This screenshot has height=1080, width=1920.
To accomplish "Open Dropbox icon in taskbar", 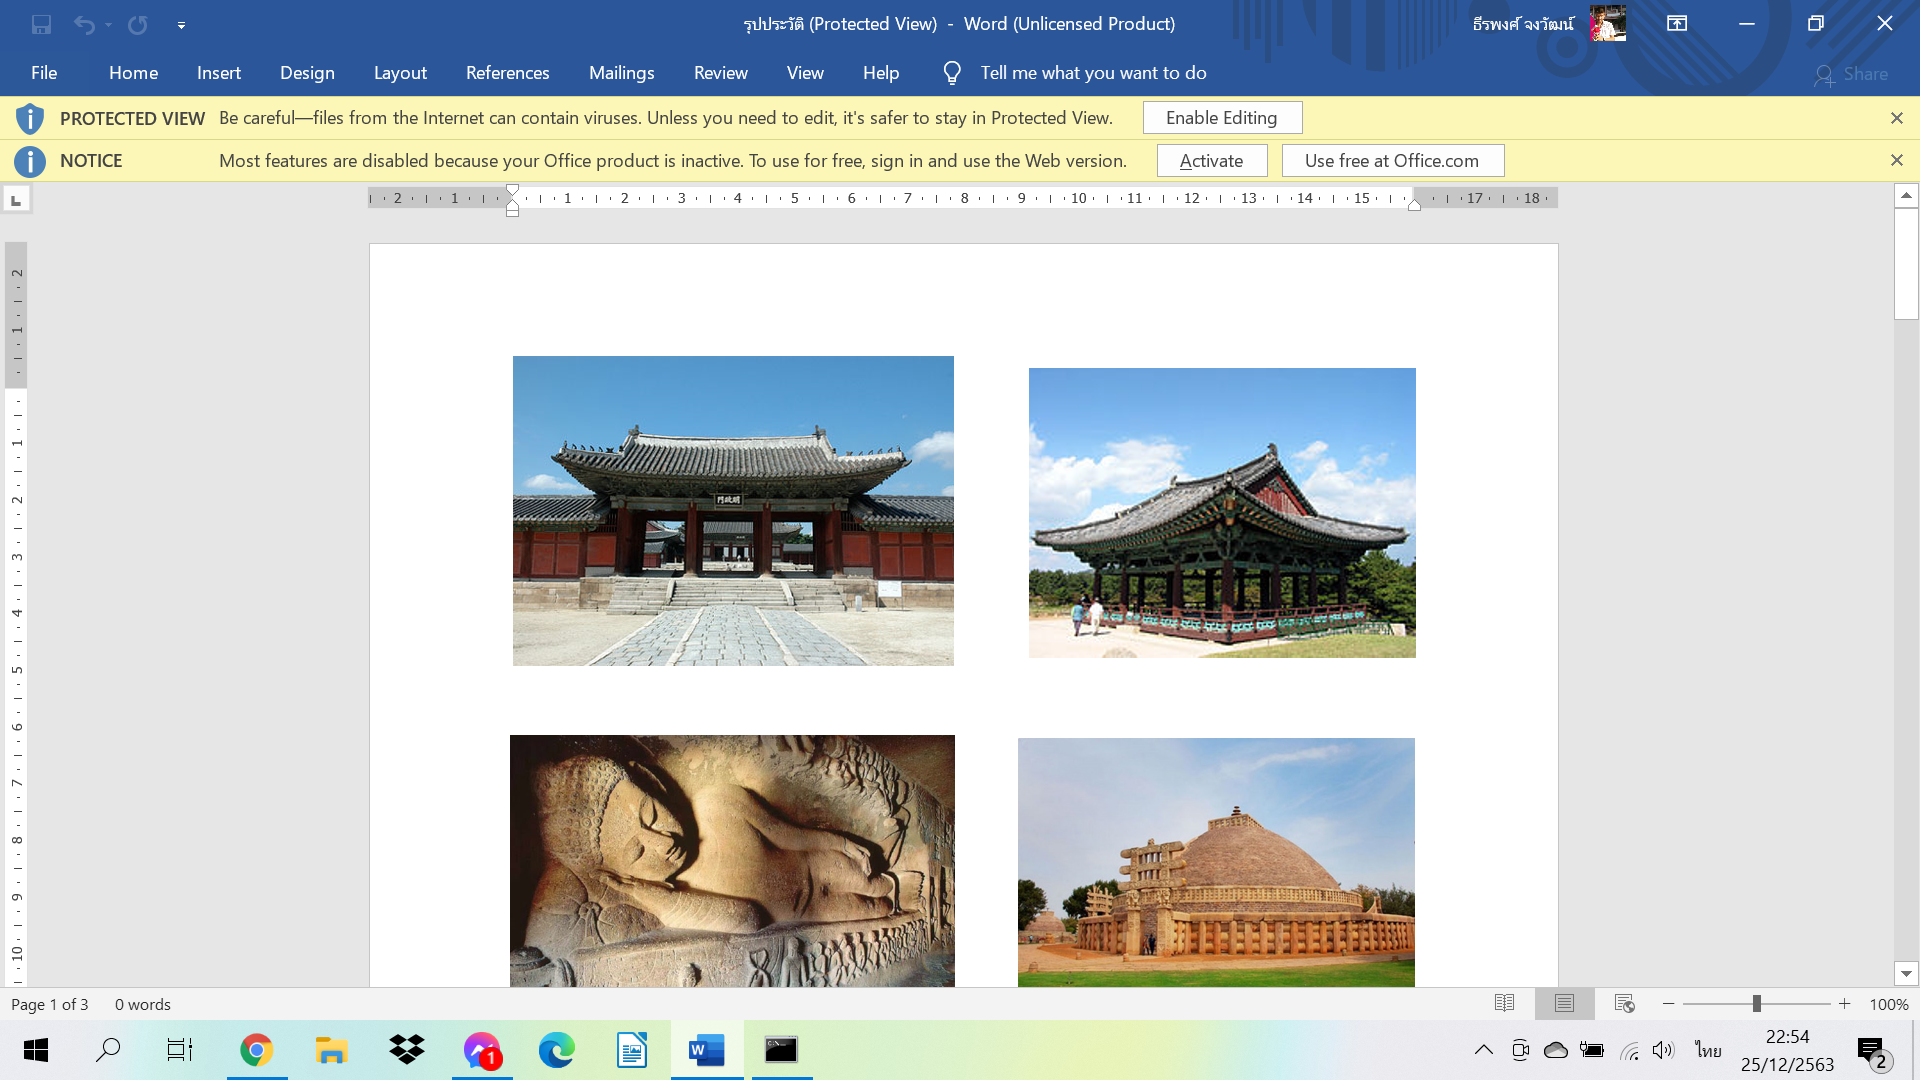I will [x=407, y=1050].
